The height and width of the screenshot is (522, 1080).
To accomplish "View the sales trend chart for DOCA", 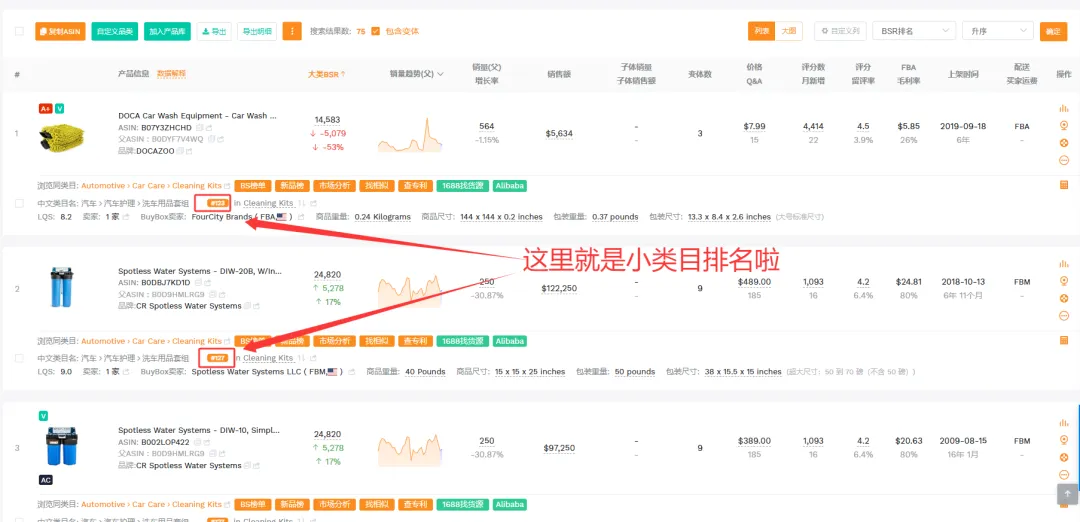I will click(x=410, y=135).
